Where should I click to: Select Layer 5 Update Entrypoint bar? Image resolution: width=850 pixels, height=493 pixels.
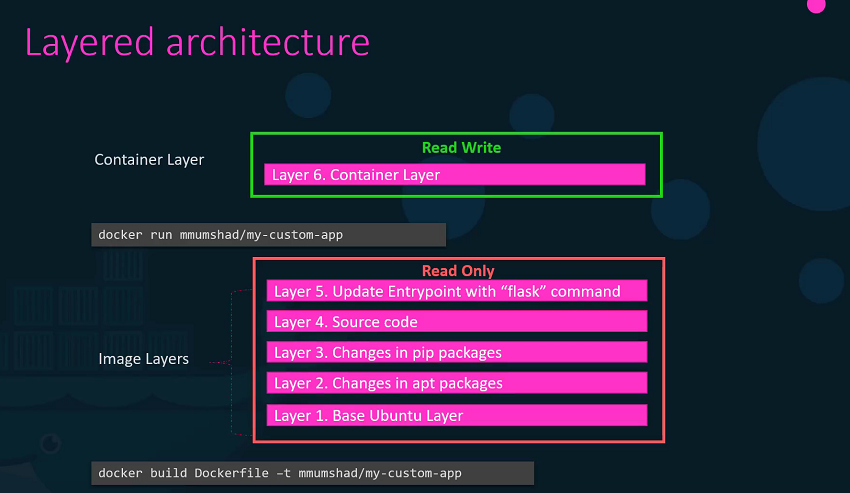coord(457,291)
